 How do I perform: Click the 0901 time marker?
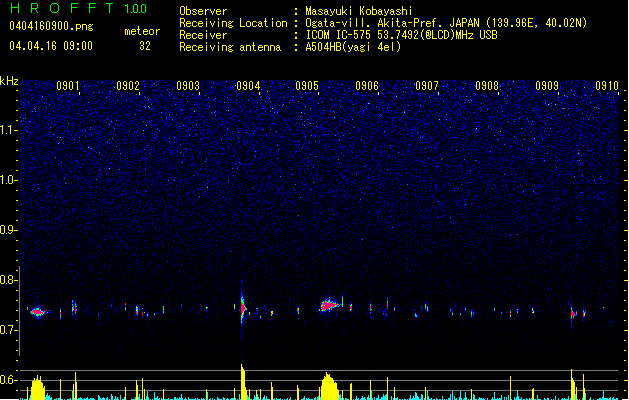pos(68,86)
